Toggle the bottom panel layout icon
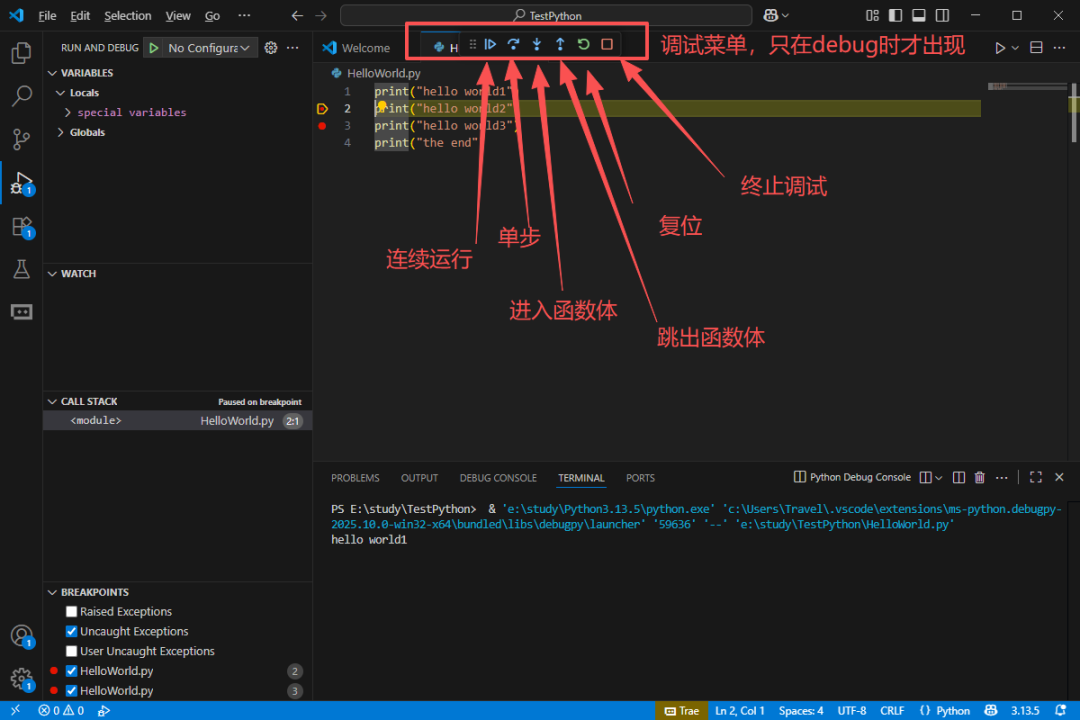This screenshot has height=720, width=1080. [919, 15]
